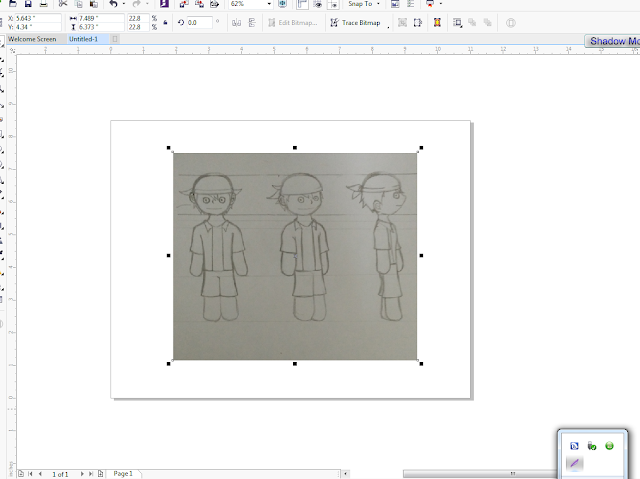
Task: Undo the last action
Action: (113, 4)
